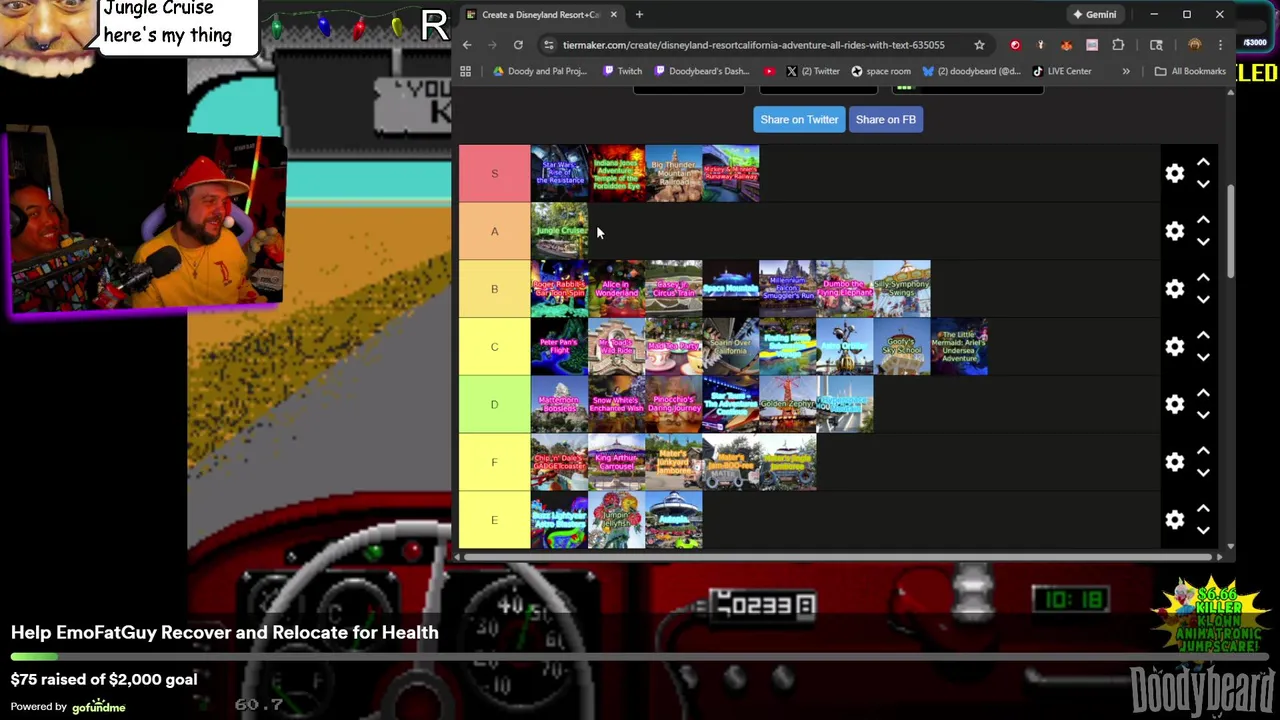Select the green D tier label
1280x720 pixels.
click(x=494, y=405)
